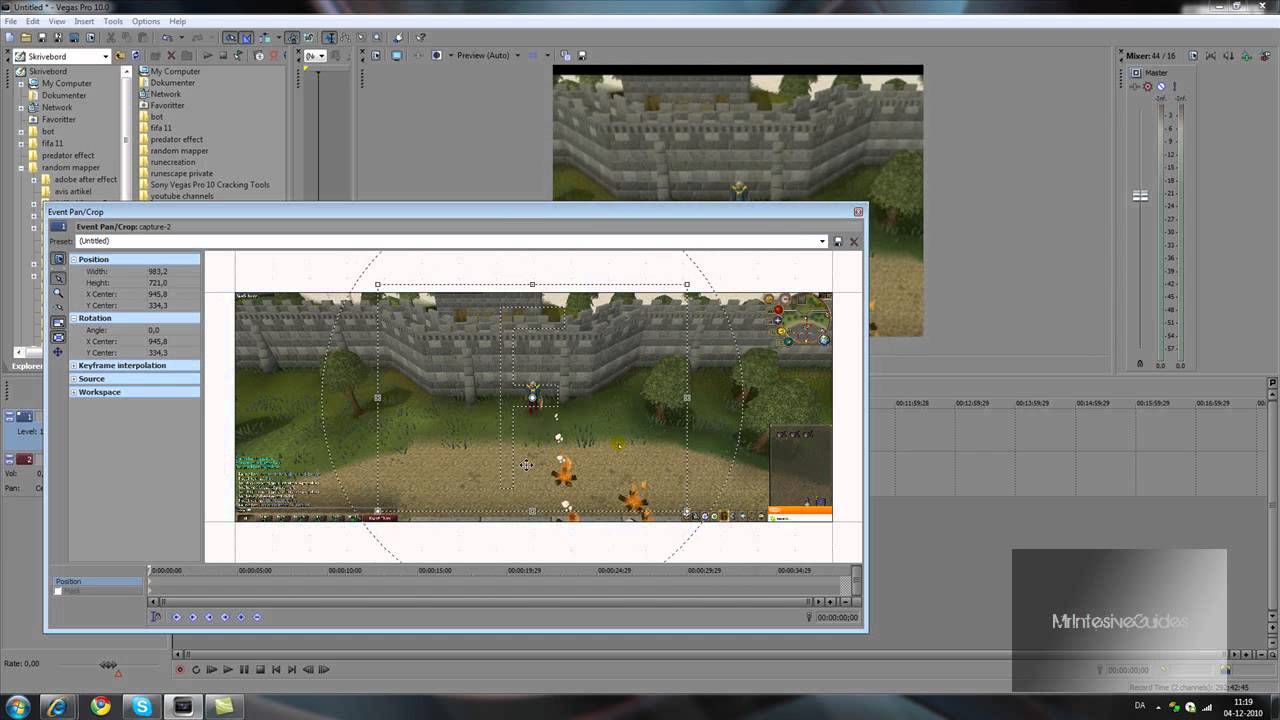Toggle Size About Center in Pan/Crop sidebar
The width and height of the screenshot is (1280, 720).
point(58,337)
